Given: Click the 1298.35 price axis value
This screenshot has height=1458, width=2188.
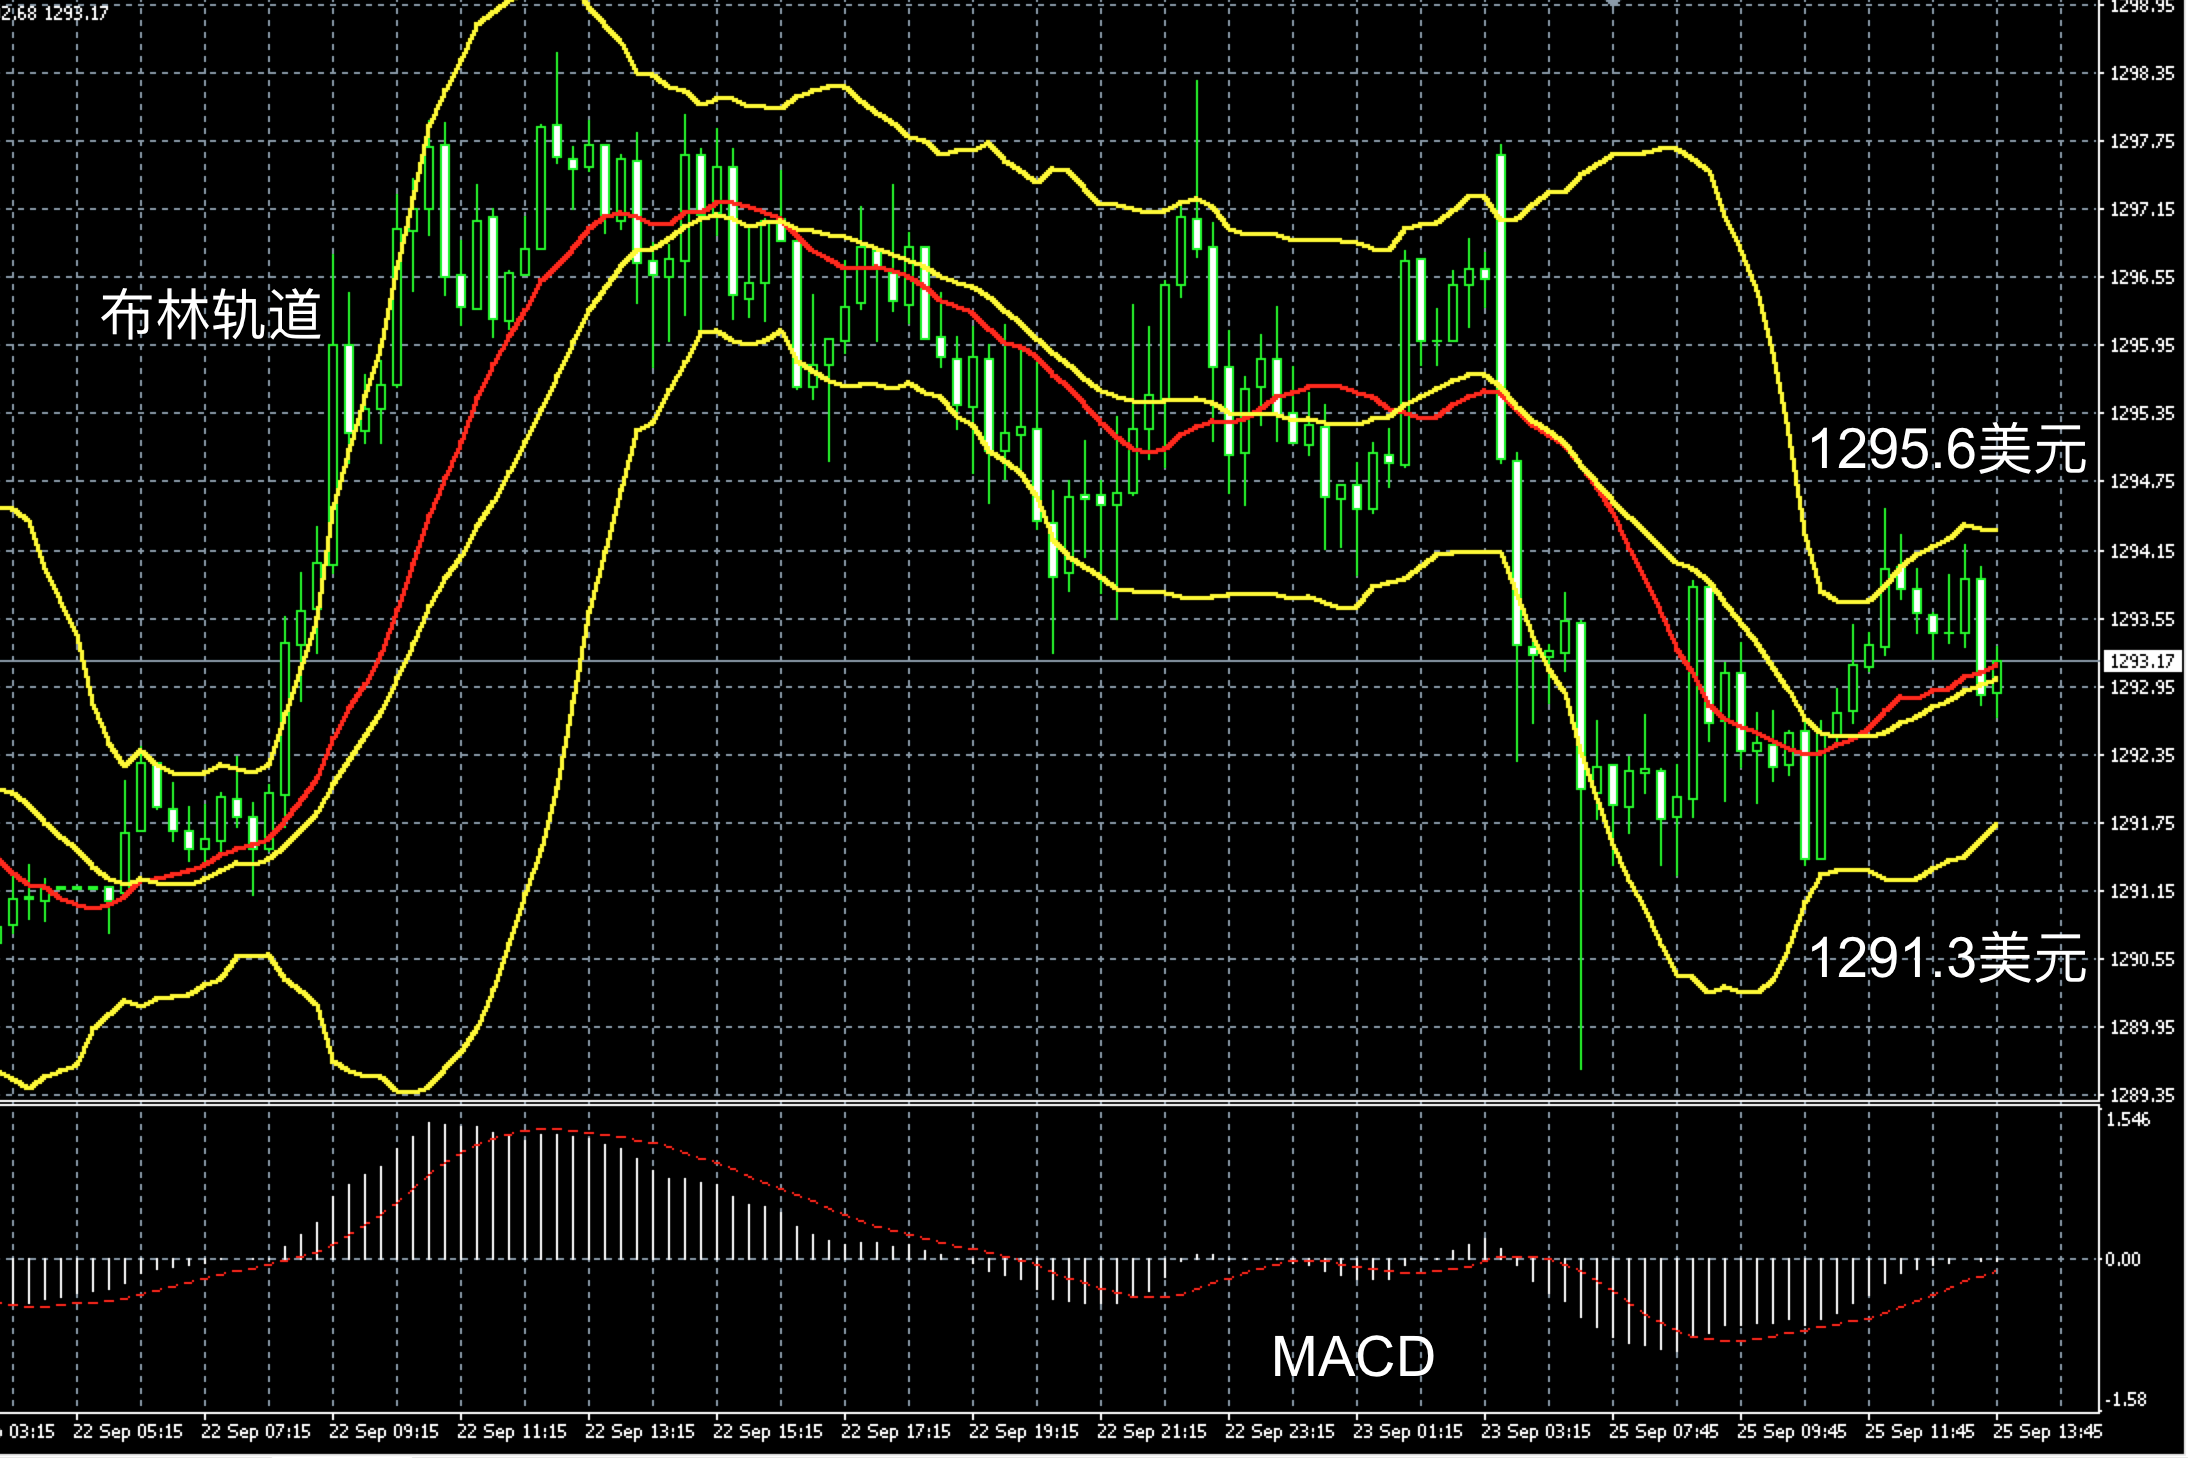Looking at the screenshot, I should tap(2141, 73).
